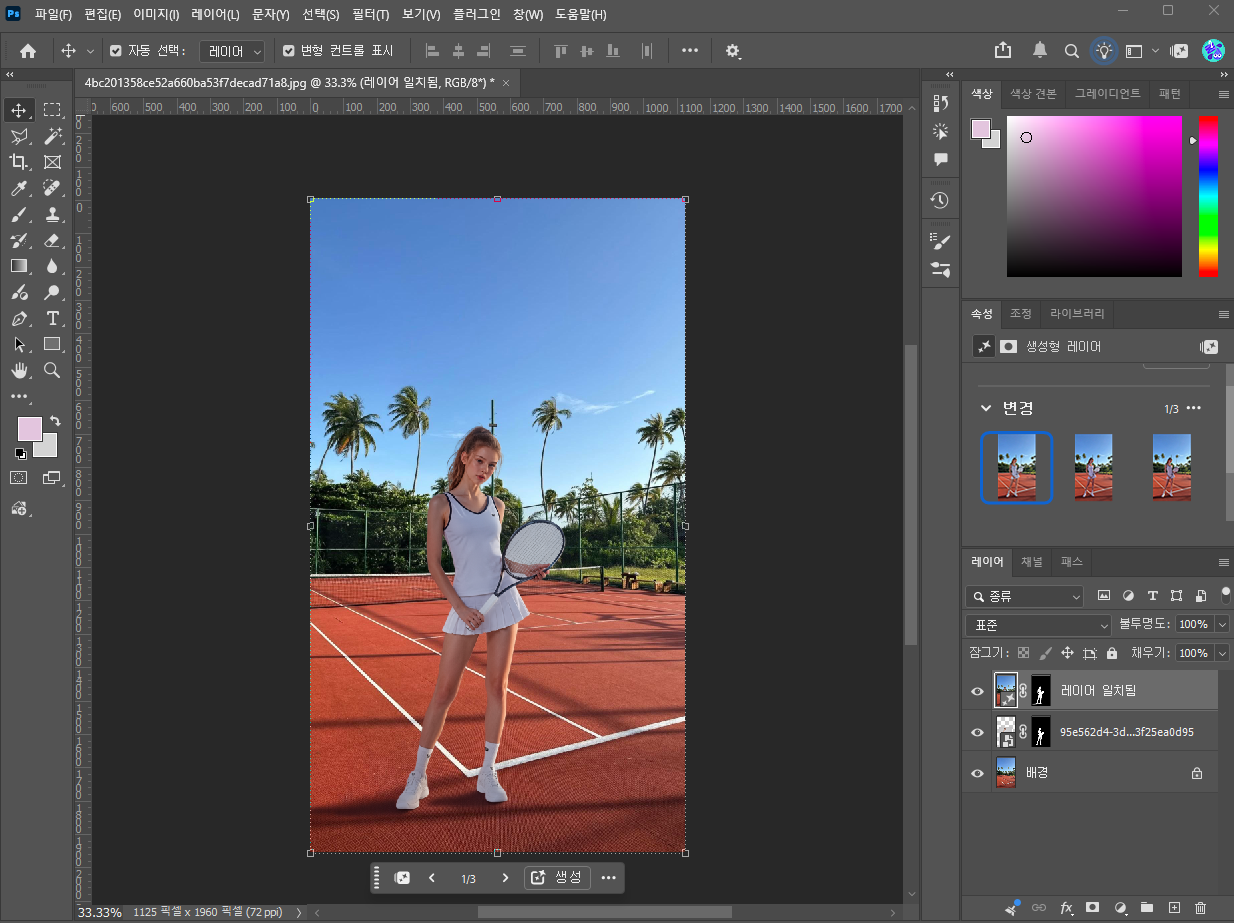Select the Type tool
Viewport: 1234px width, 923px height.
52,318
